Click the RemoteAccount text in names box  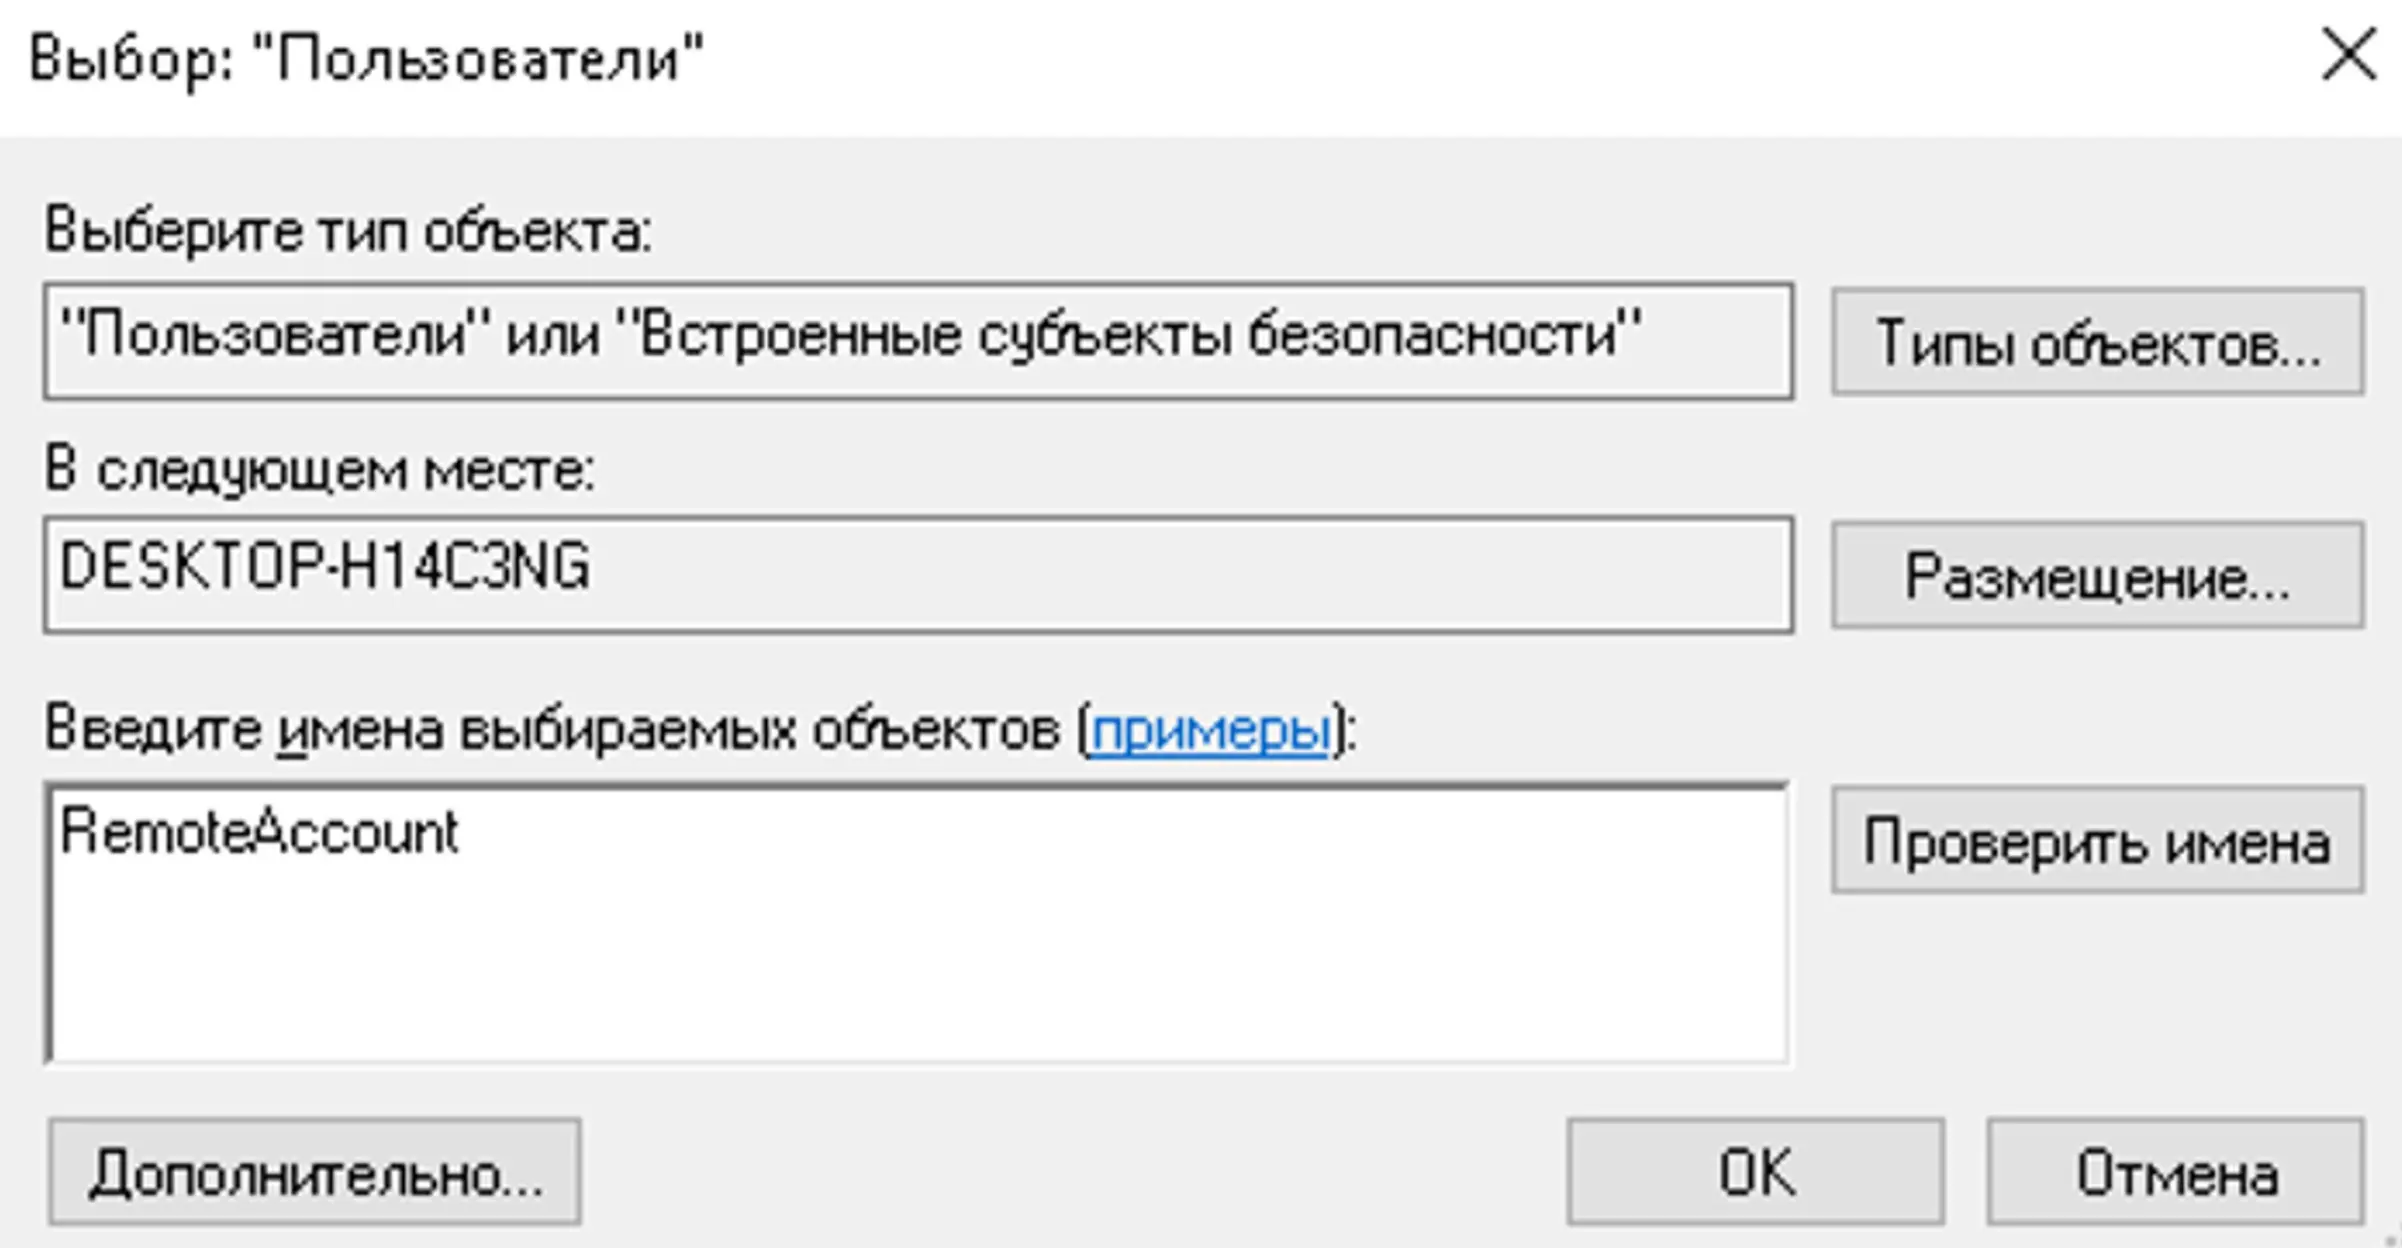tap(259, 832)
